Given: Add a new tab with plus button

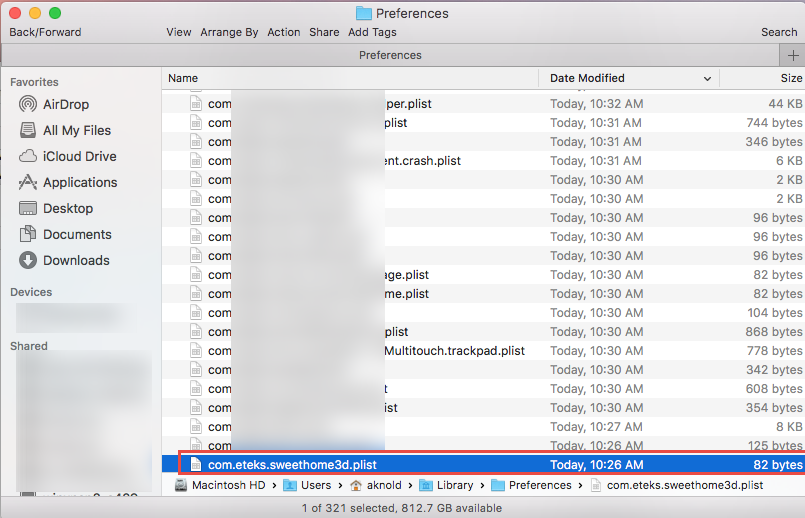Looking at the screenshot, I should coord(794,55).
